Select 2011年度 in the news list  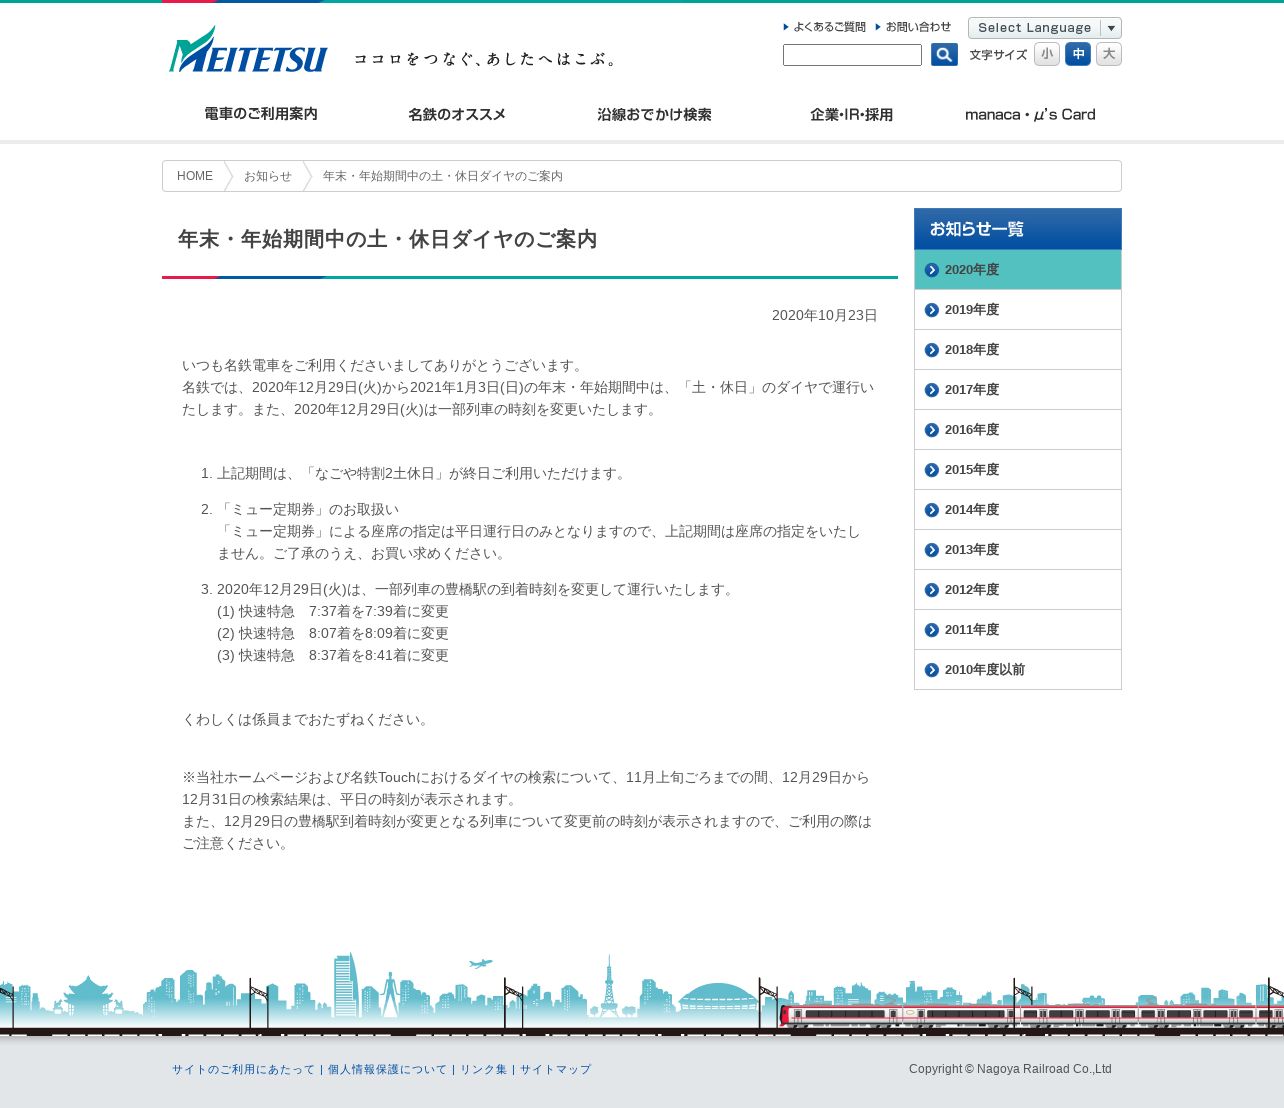click(1018, 630)
